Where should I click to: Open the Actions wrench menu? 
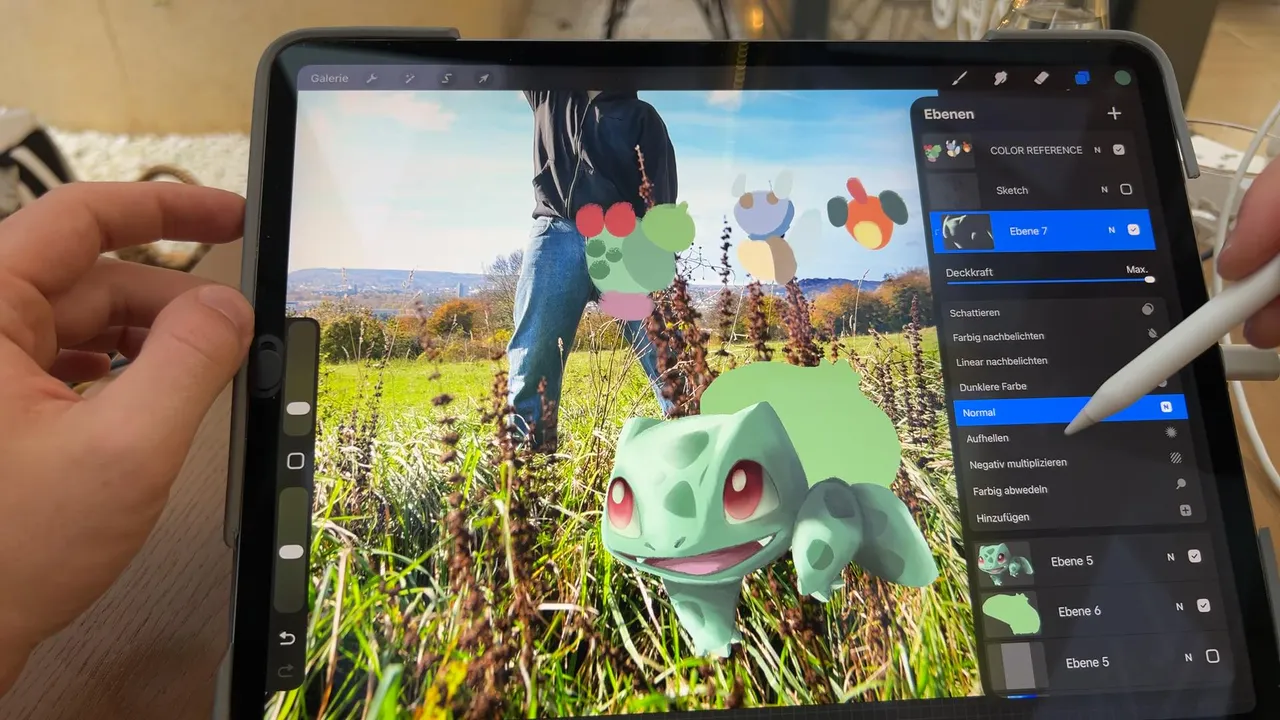pyautogui.click(x=372, y=78)
